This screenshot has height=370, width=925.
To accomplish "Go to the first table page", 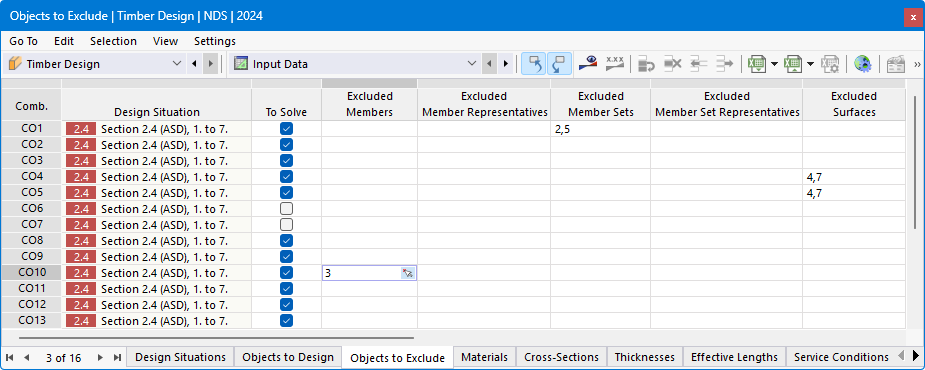I will click(10, 358).
